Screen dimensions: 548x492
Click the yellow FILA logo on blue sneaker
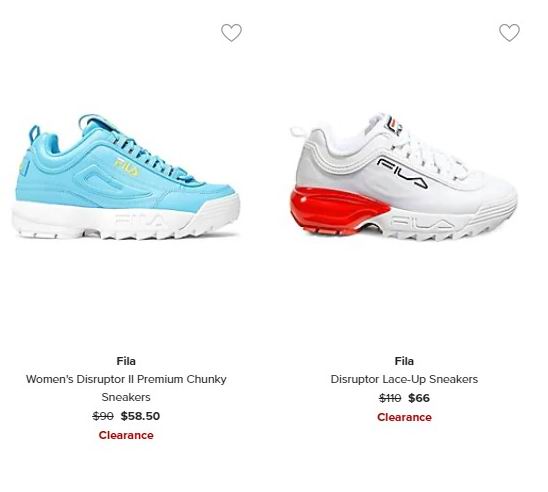tap(127, 167)
